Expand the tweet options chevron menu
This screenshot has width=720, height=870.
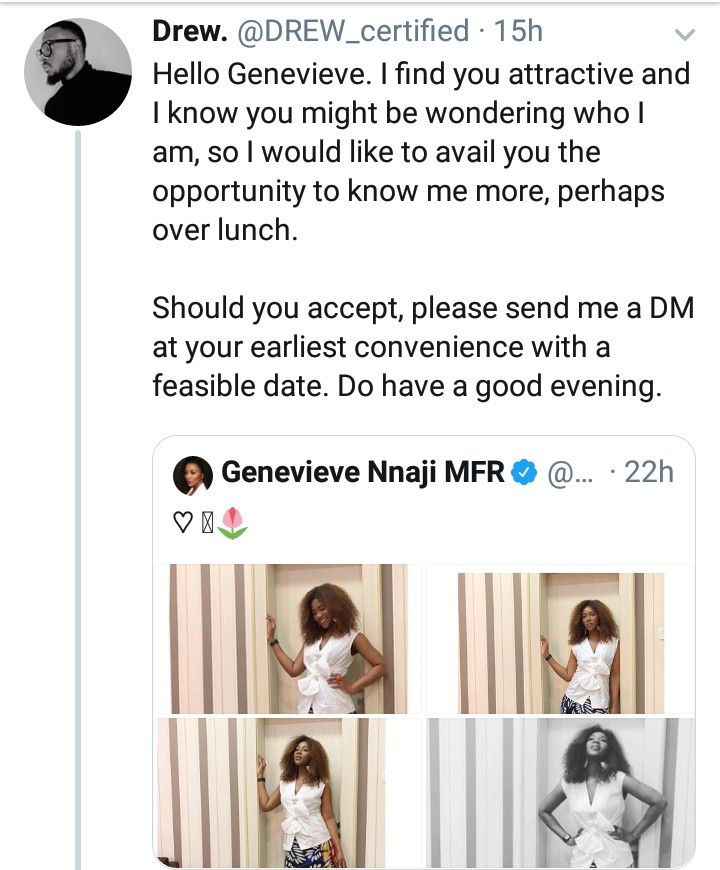(x=685, y=35)
